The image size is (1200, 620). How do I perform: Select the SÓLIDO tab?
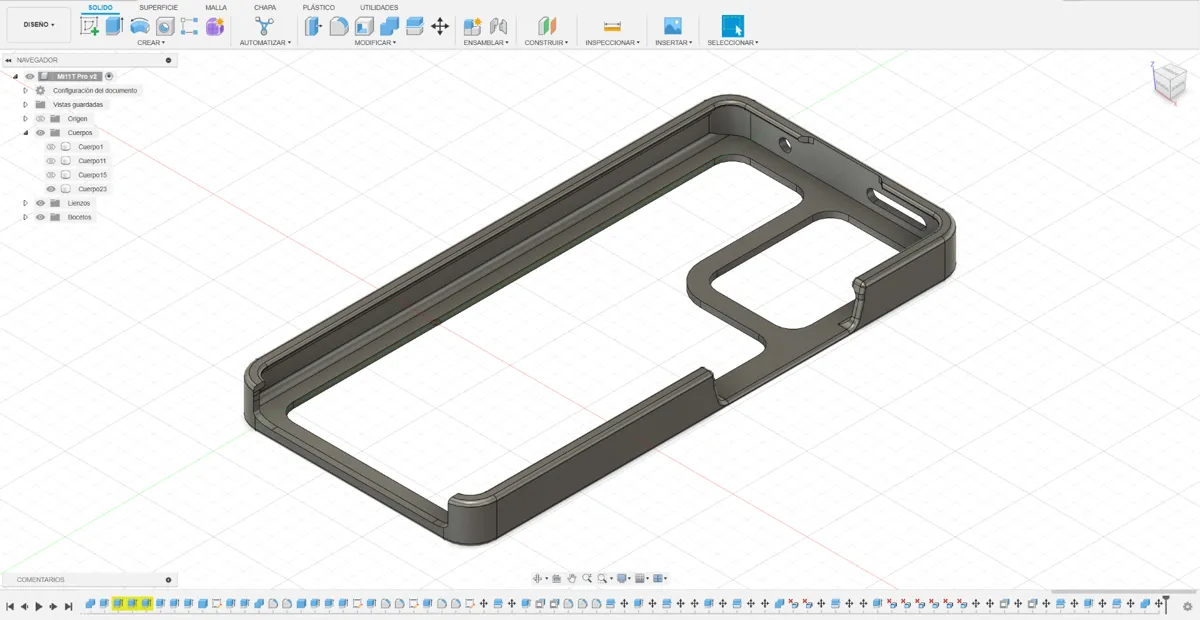click(100, 7)
